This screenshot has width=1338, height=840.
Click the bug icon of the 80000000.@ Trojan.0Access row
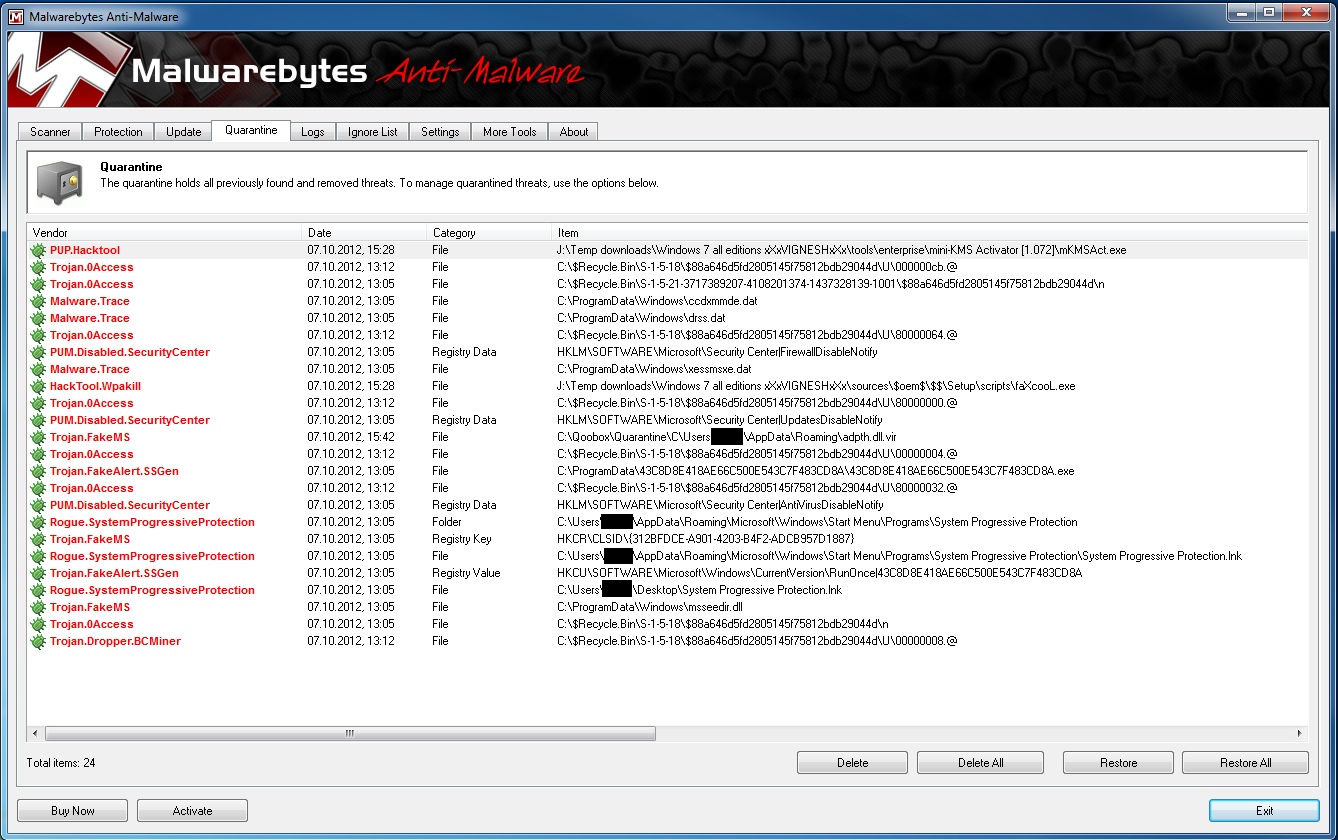[x=38, y=403]
